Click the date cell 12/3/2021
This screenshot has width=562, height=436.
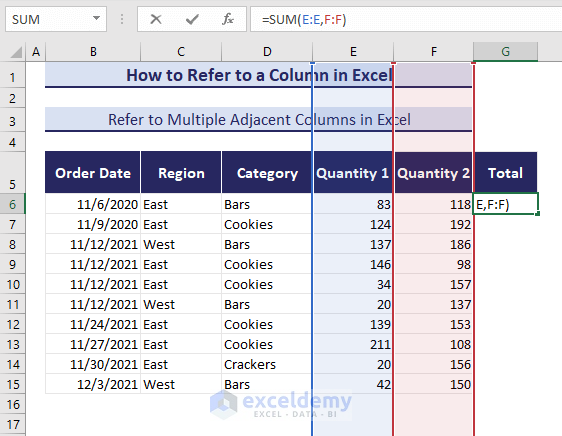93,384
